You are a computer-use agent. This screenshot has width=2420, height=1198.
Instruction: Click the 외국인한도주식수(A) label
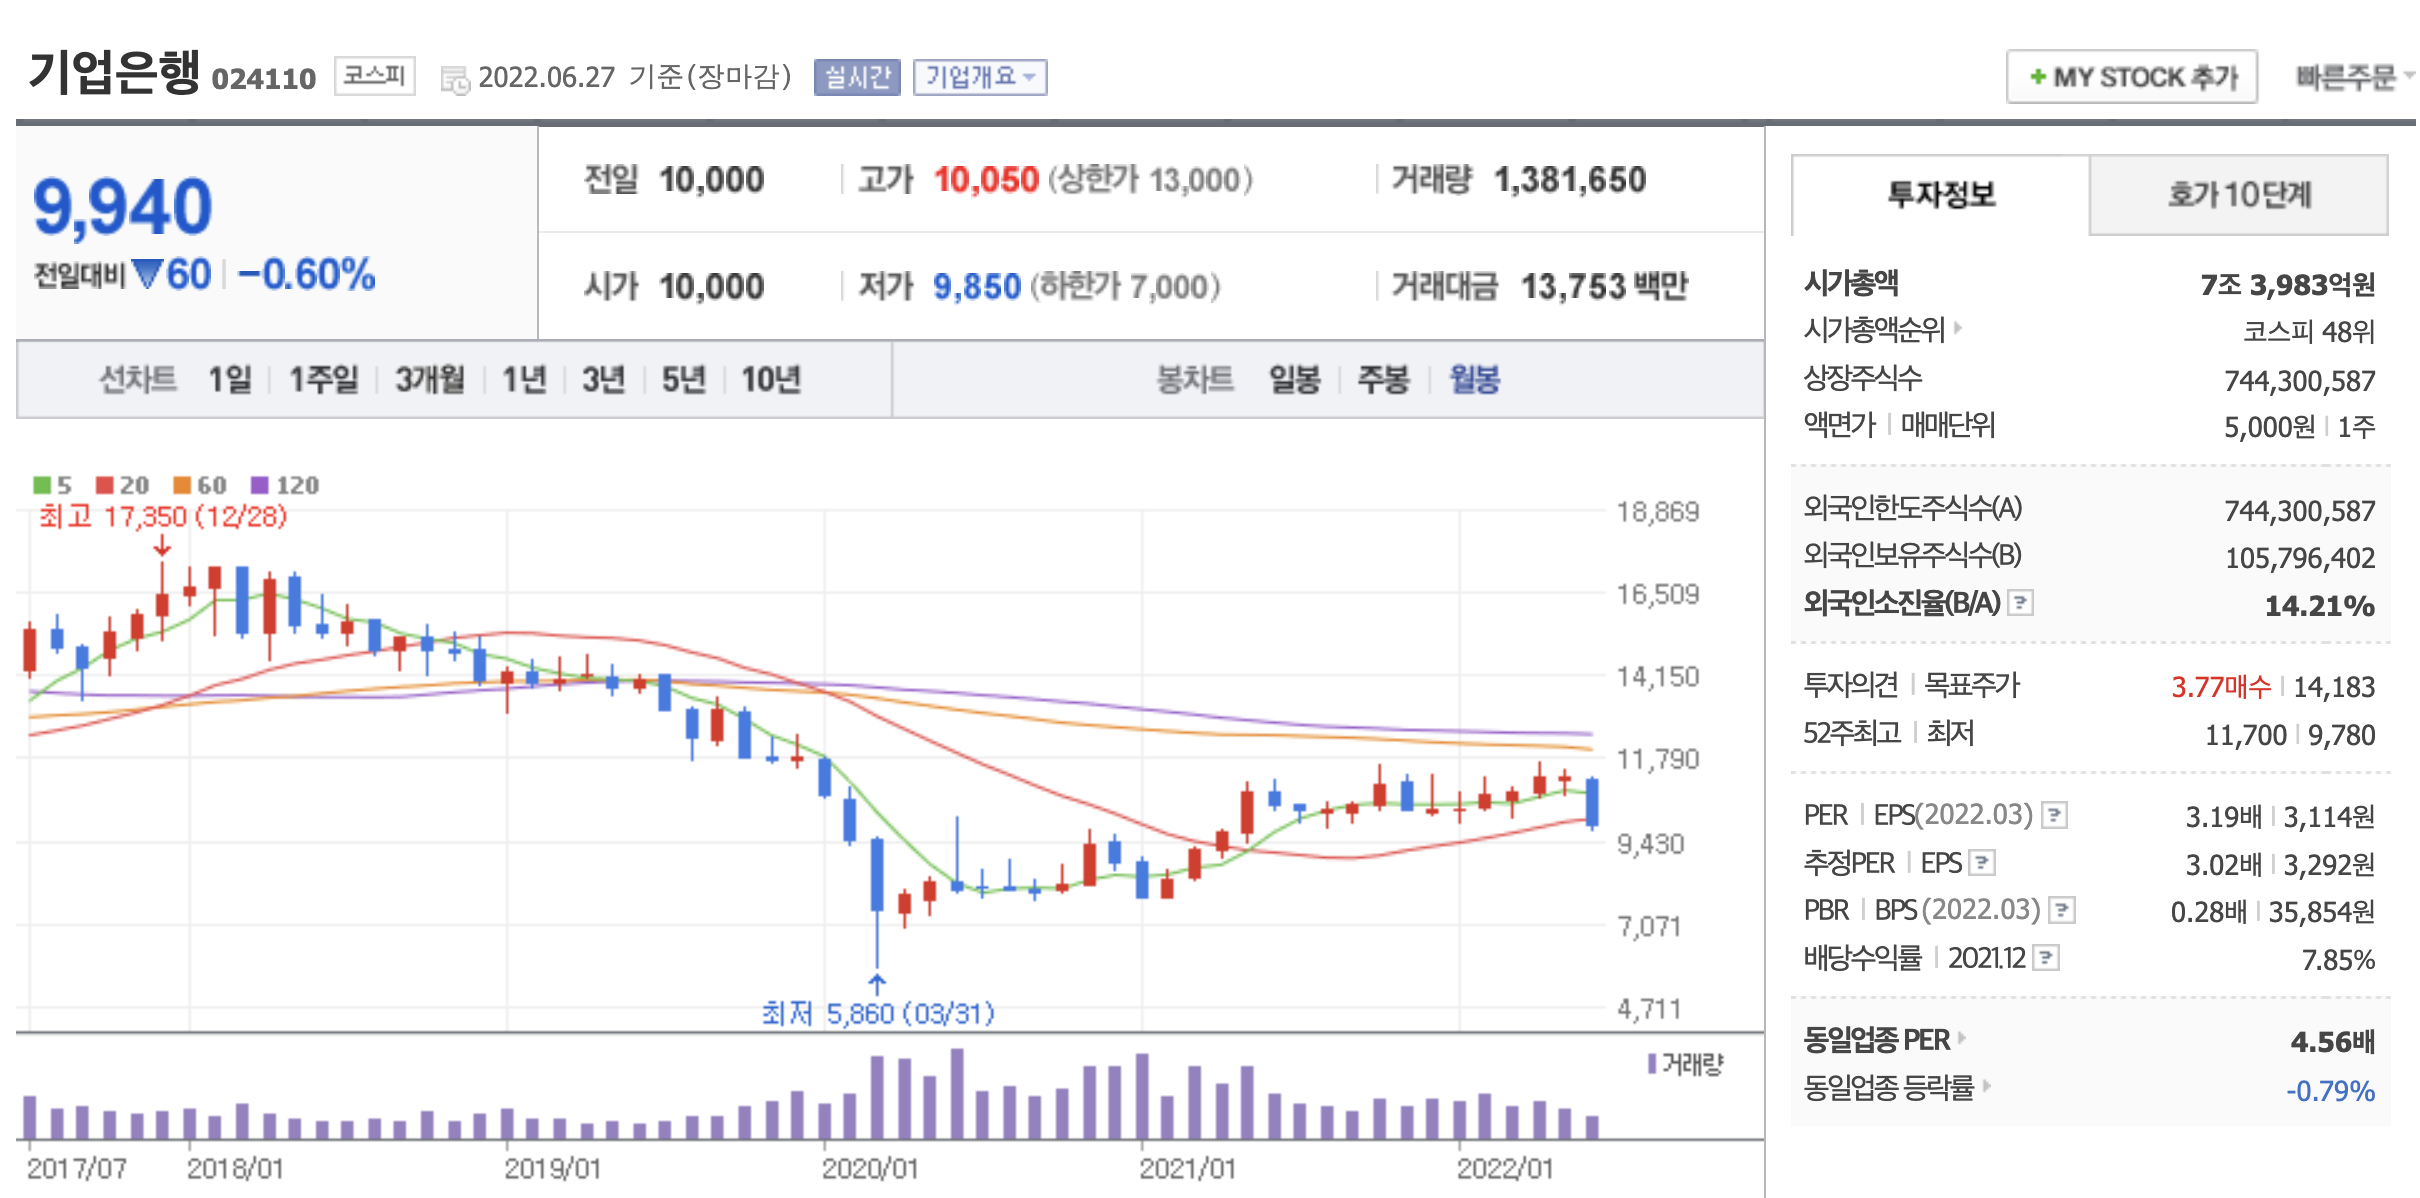click(x=1913, y=508)
